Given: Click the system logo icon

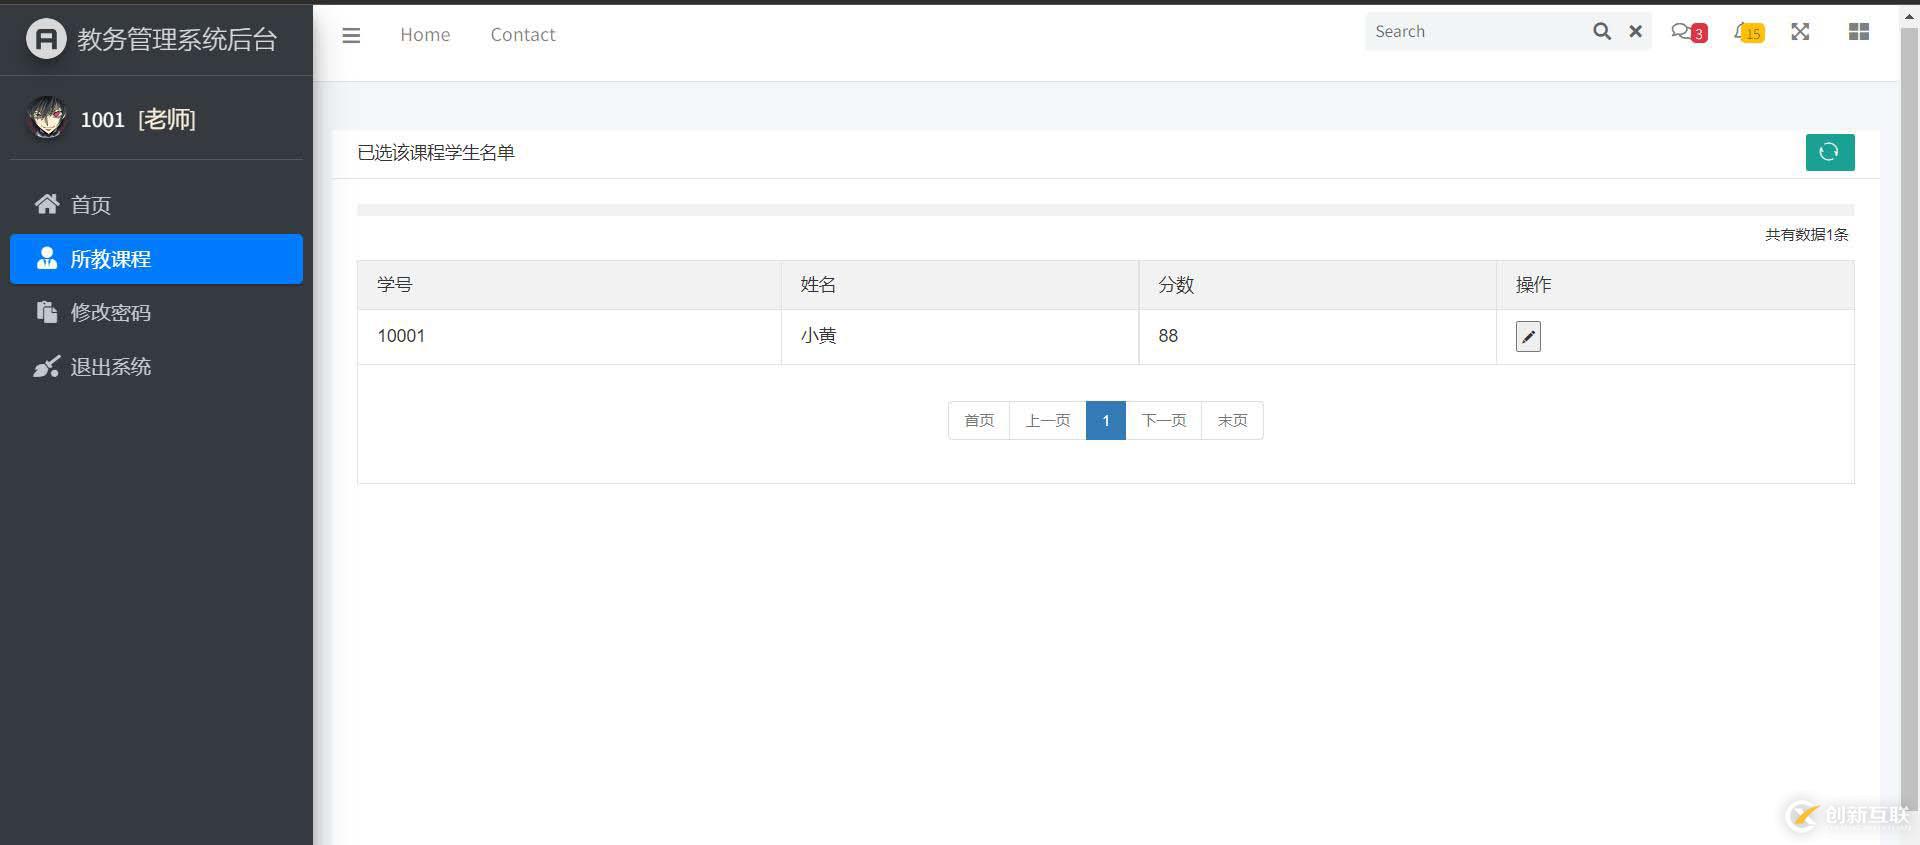Looking at the screenshot, I should point(46,39).
